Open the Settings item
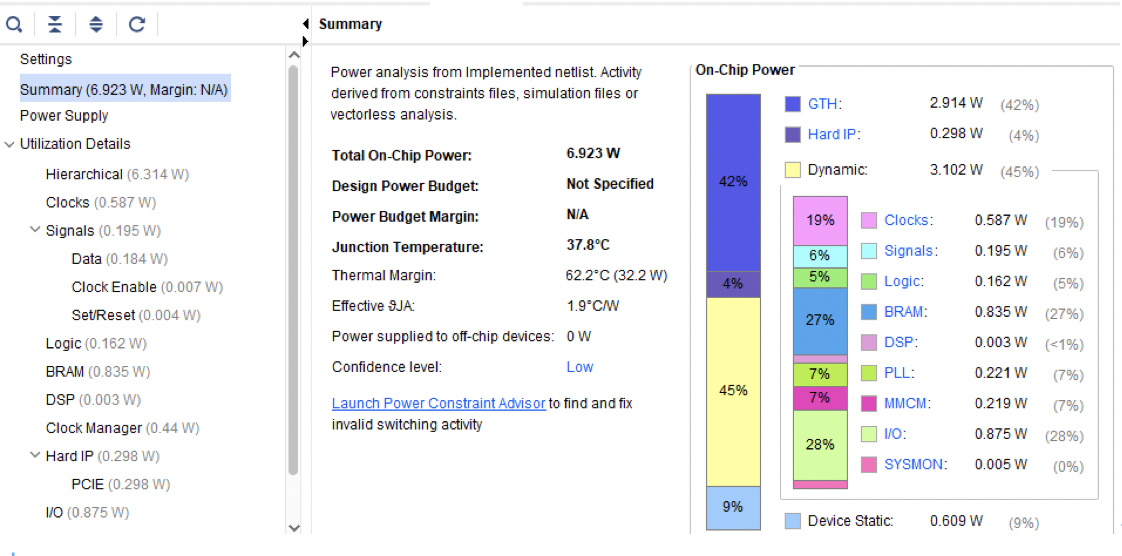 pyautogui.click(x=46, y=59)
